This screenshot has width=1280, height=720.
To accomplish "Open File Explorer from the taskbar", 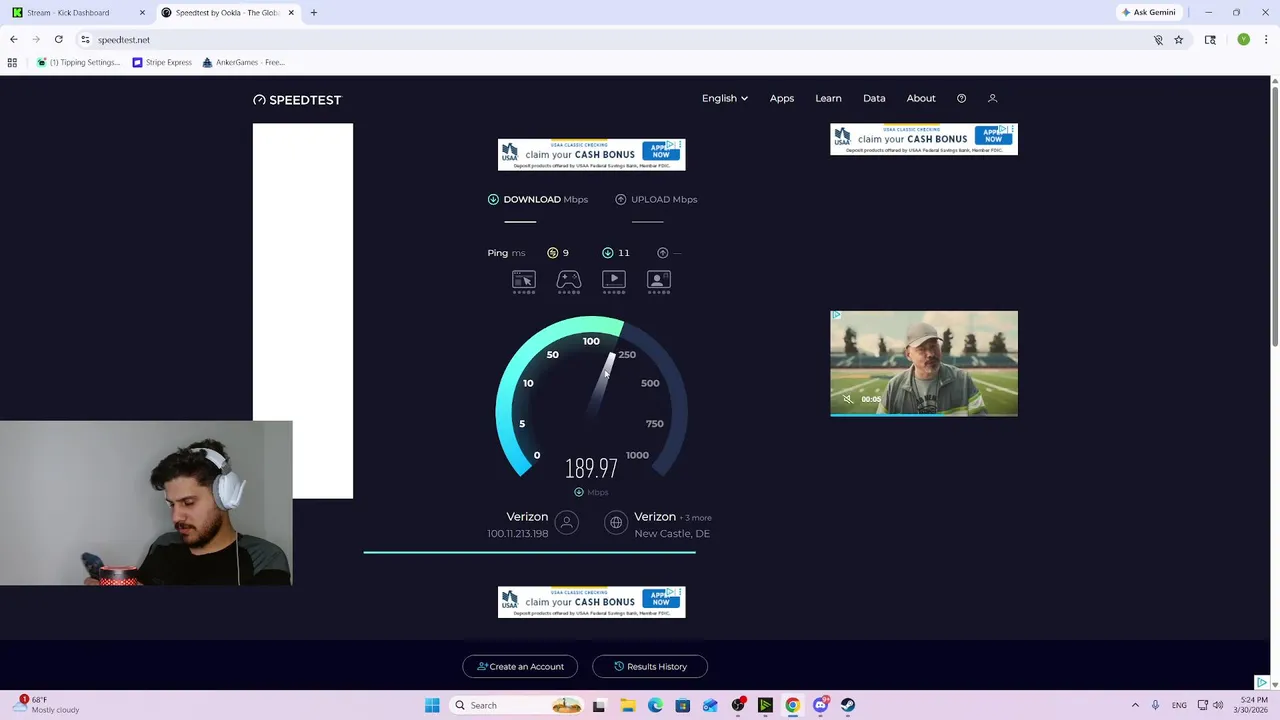I will pyautogui.click(x=628, y=705).
